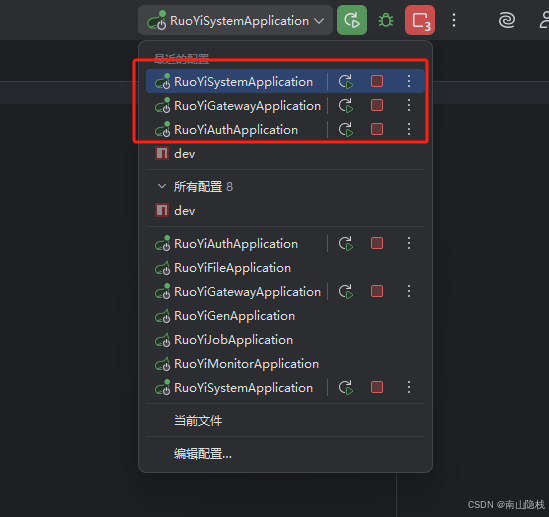Stop RuoYiGatewayApplication in the recent list

point(377,105)
